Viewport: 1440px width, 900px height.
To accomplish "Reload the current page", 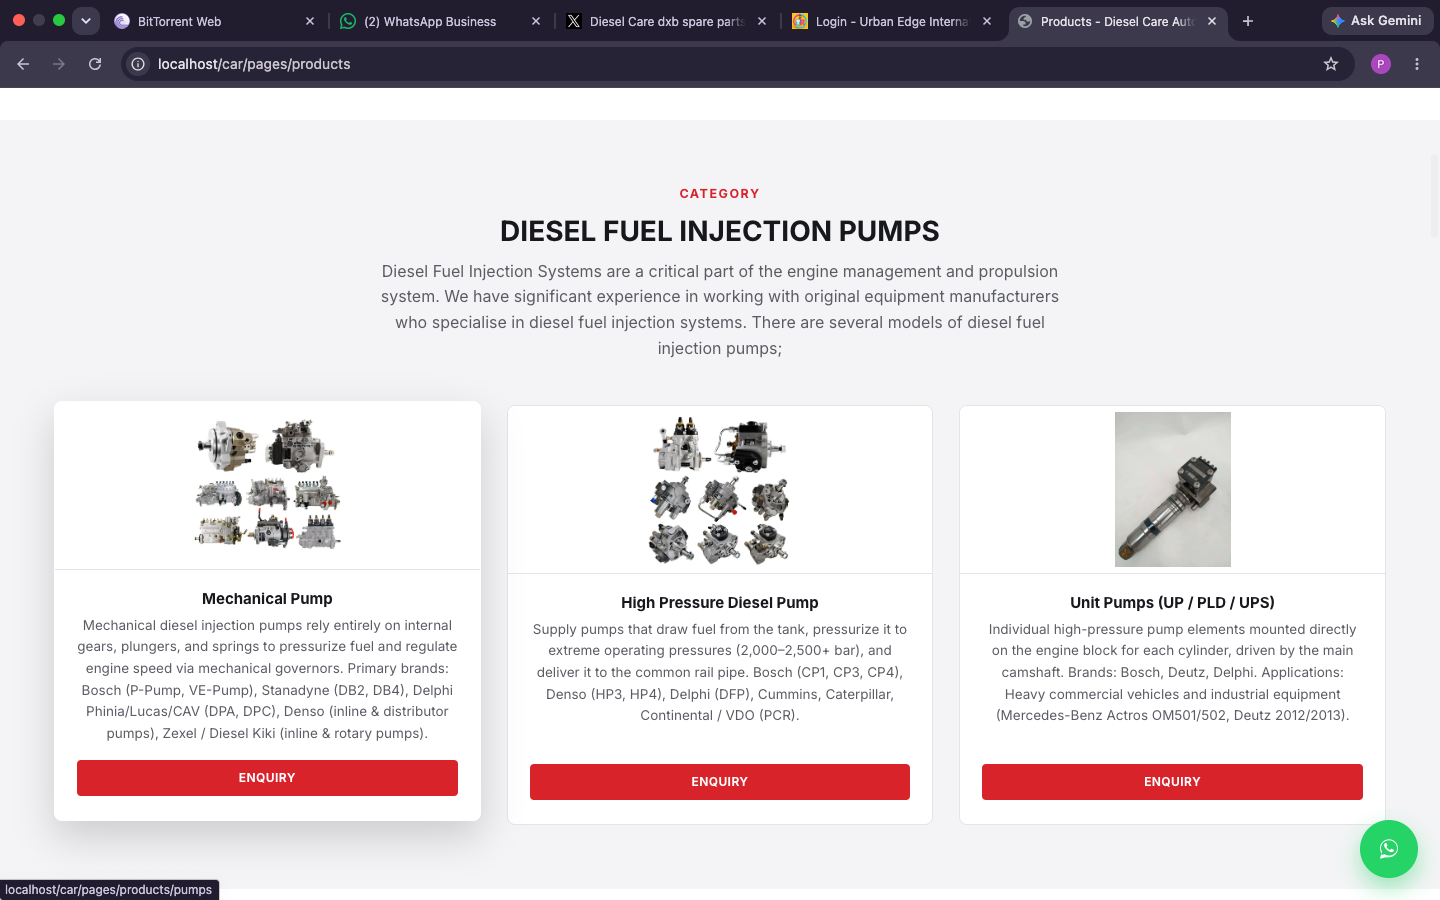I will (95, 64).
